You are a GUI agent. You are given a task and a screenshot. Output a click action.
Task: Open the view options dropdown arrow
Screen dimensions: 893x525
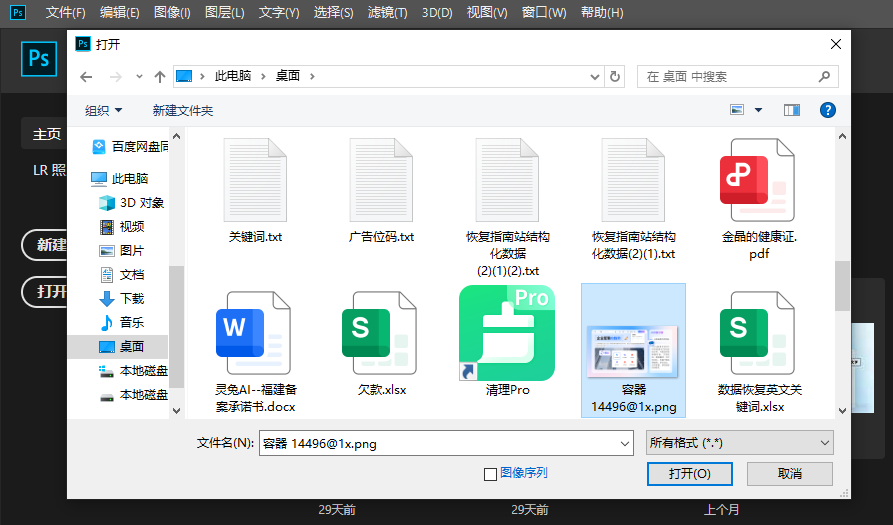758,110
